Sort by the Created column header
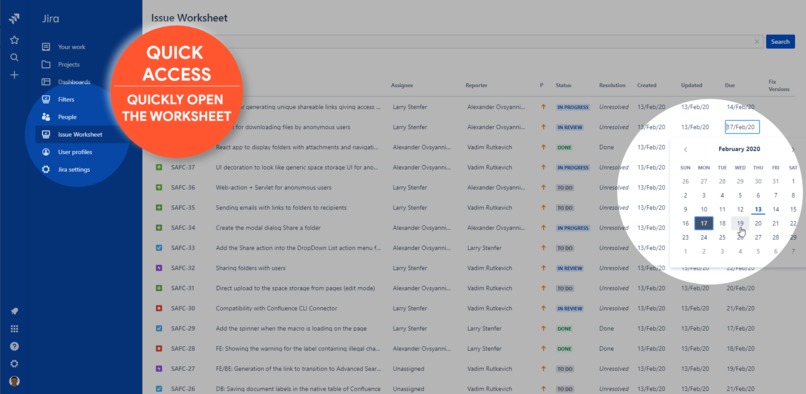The height and width of the screenshot is (394, 806). coord(646,85)
